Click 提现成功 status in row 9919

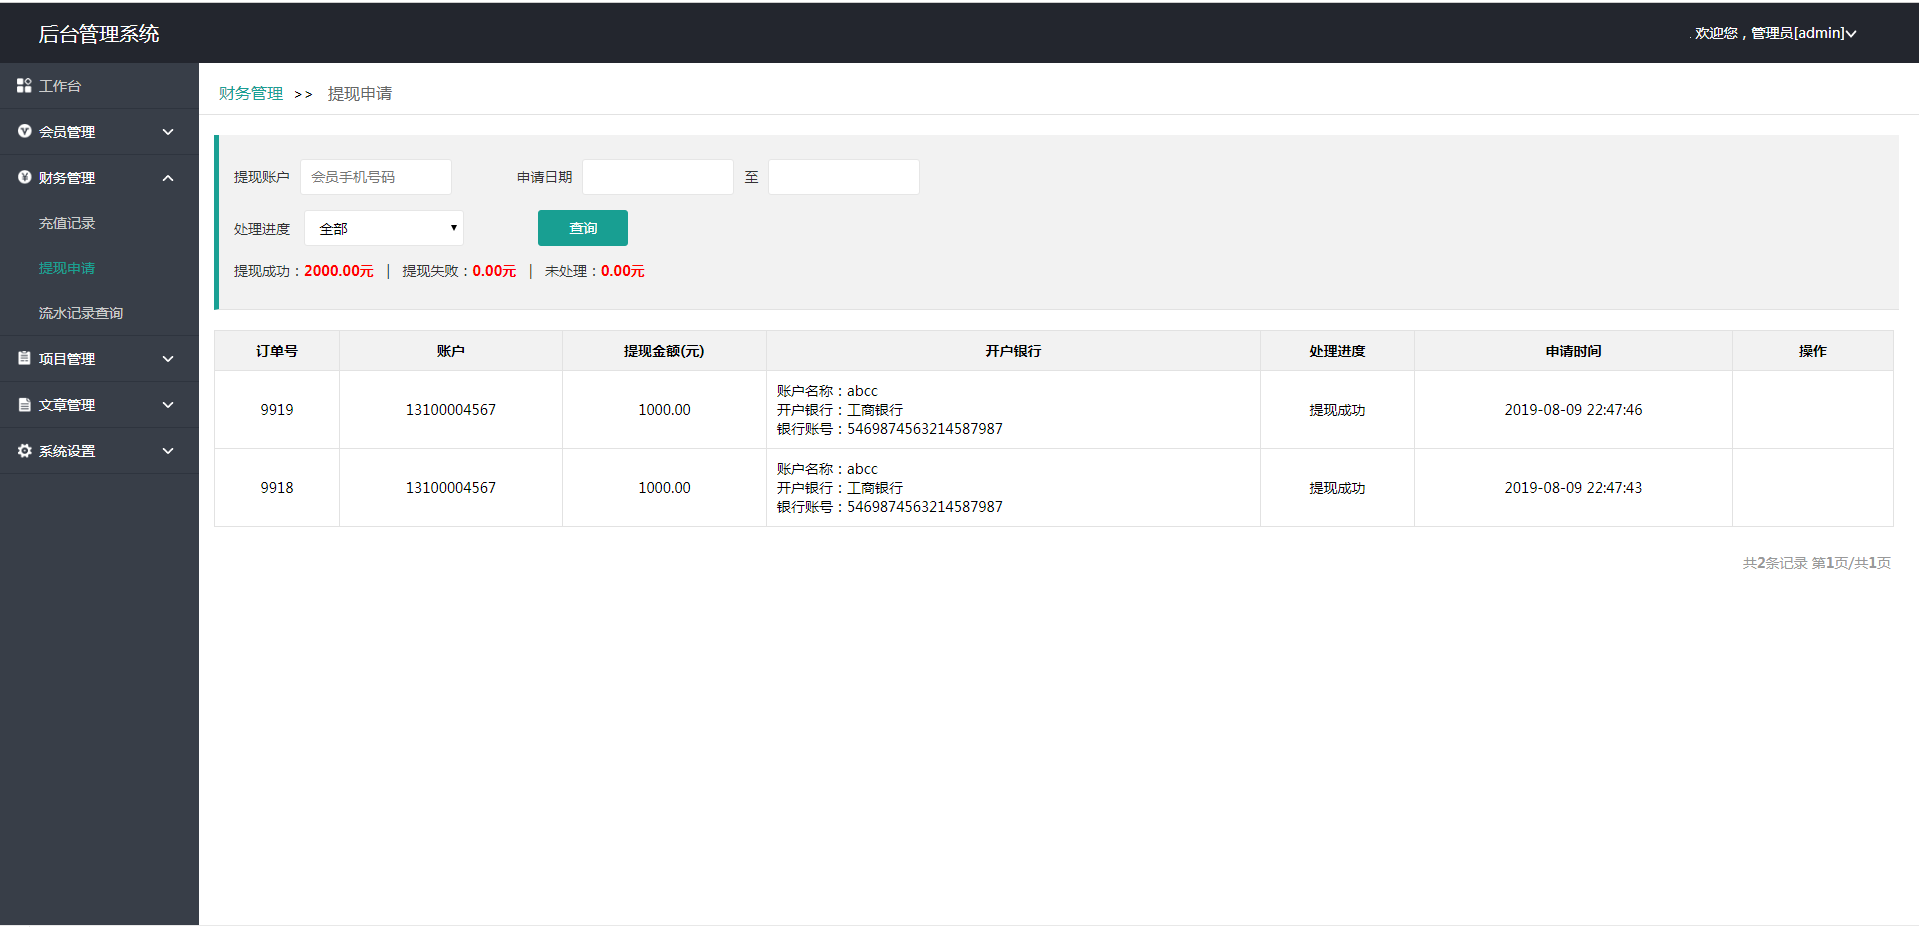(x=1337, y=410)
